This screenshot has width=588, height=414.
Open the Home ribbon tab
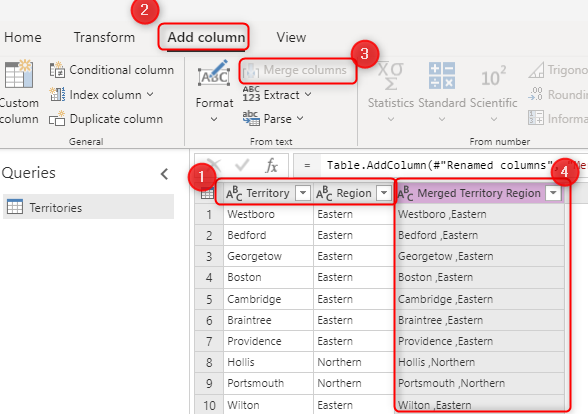[x=22, y=37]
